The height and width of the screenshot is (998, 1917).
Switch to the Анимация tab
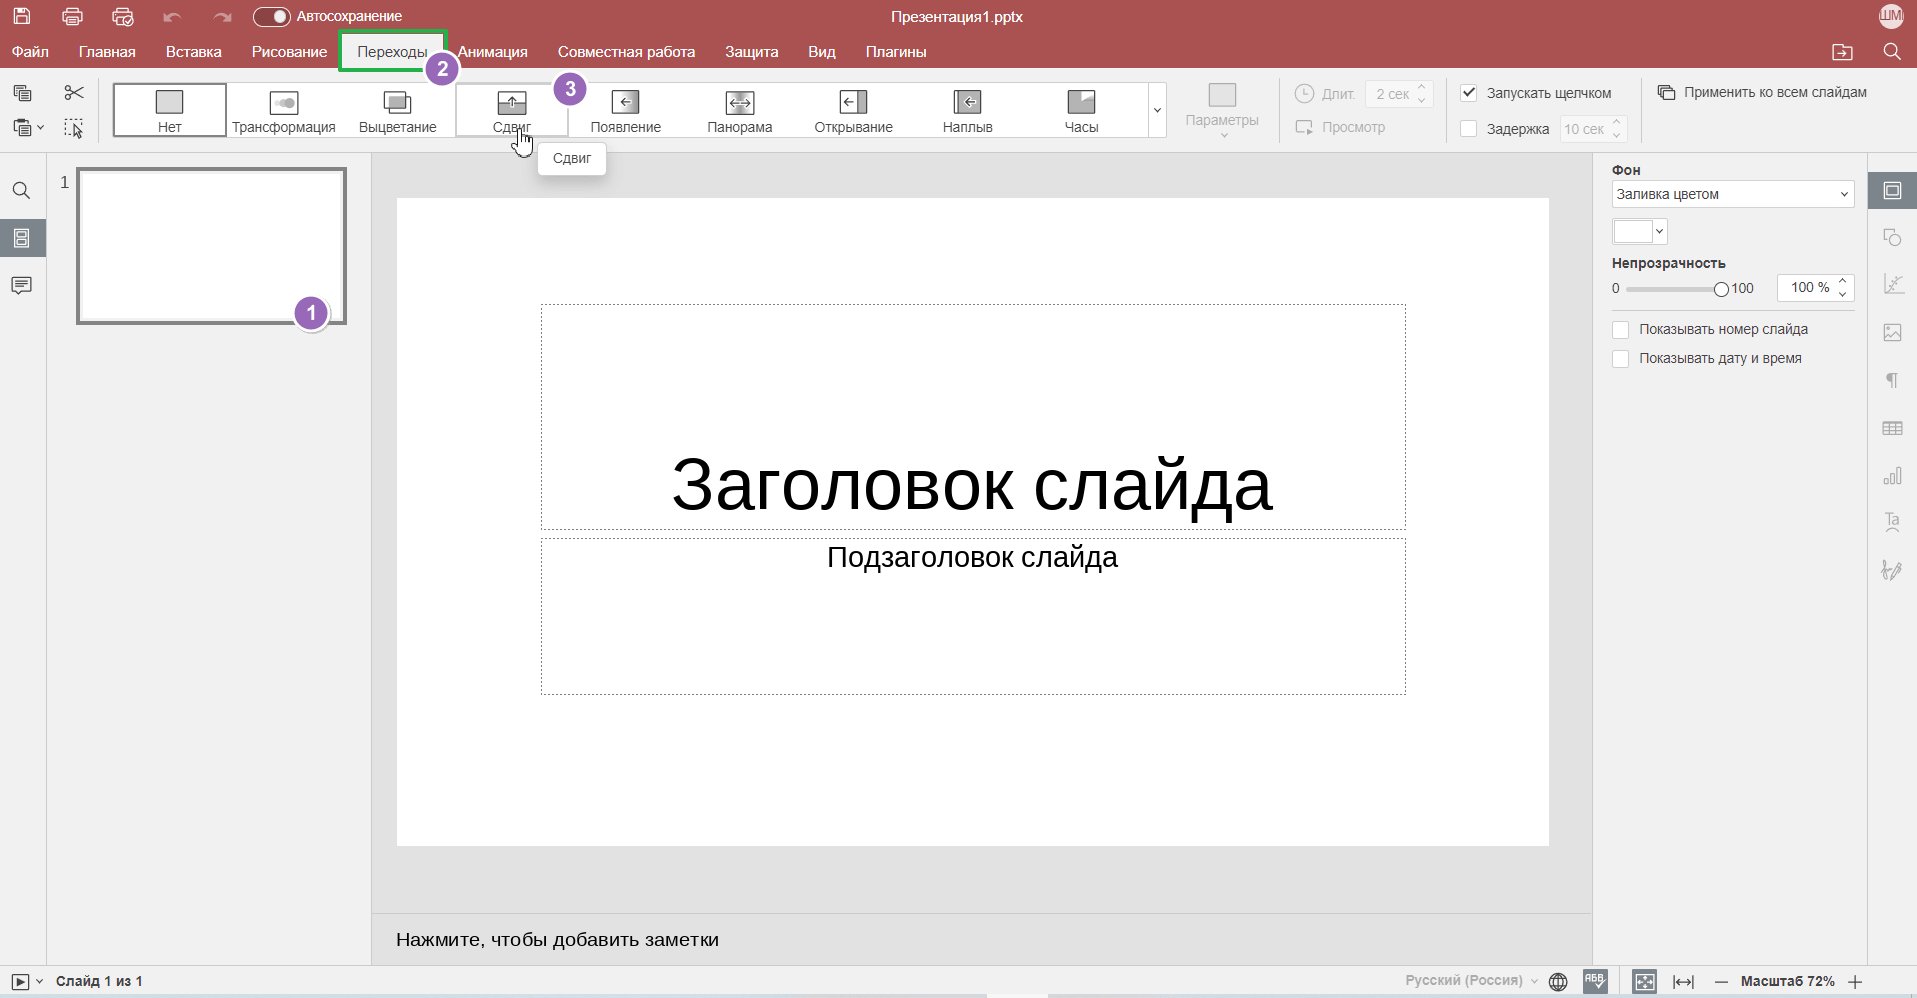coord(493,52)
